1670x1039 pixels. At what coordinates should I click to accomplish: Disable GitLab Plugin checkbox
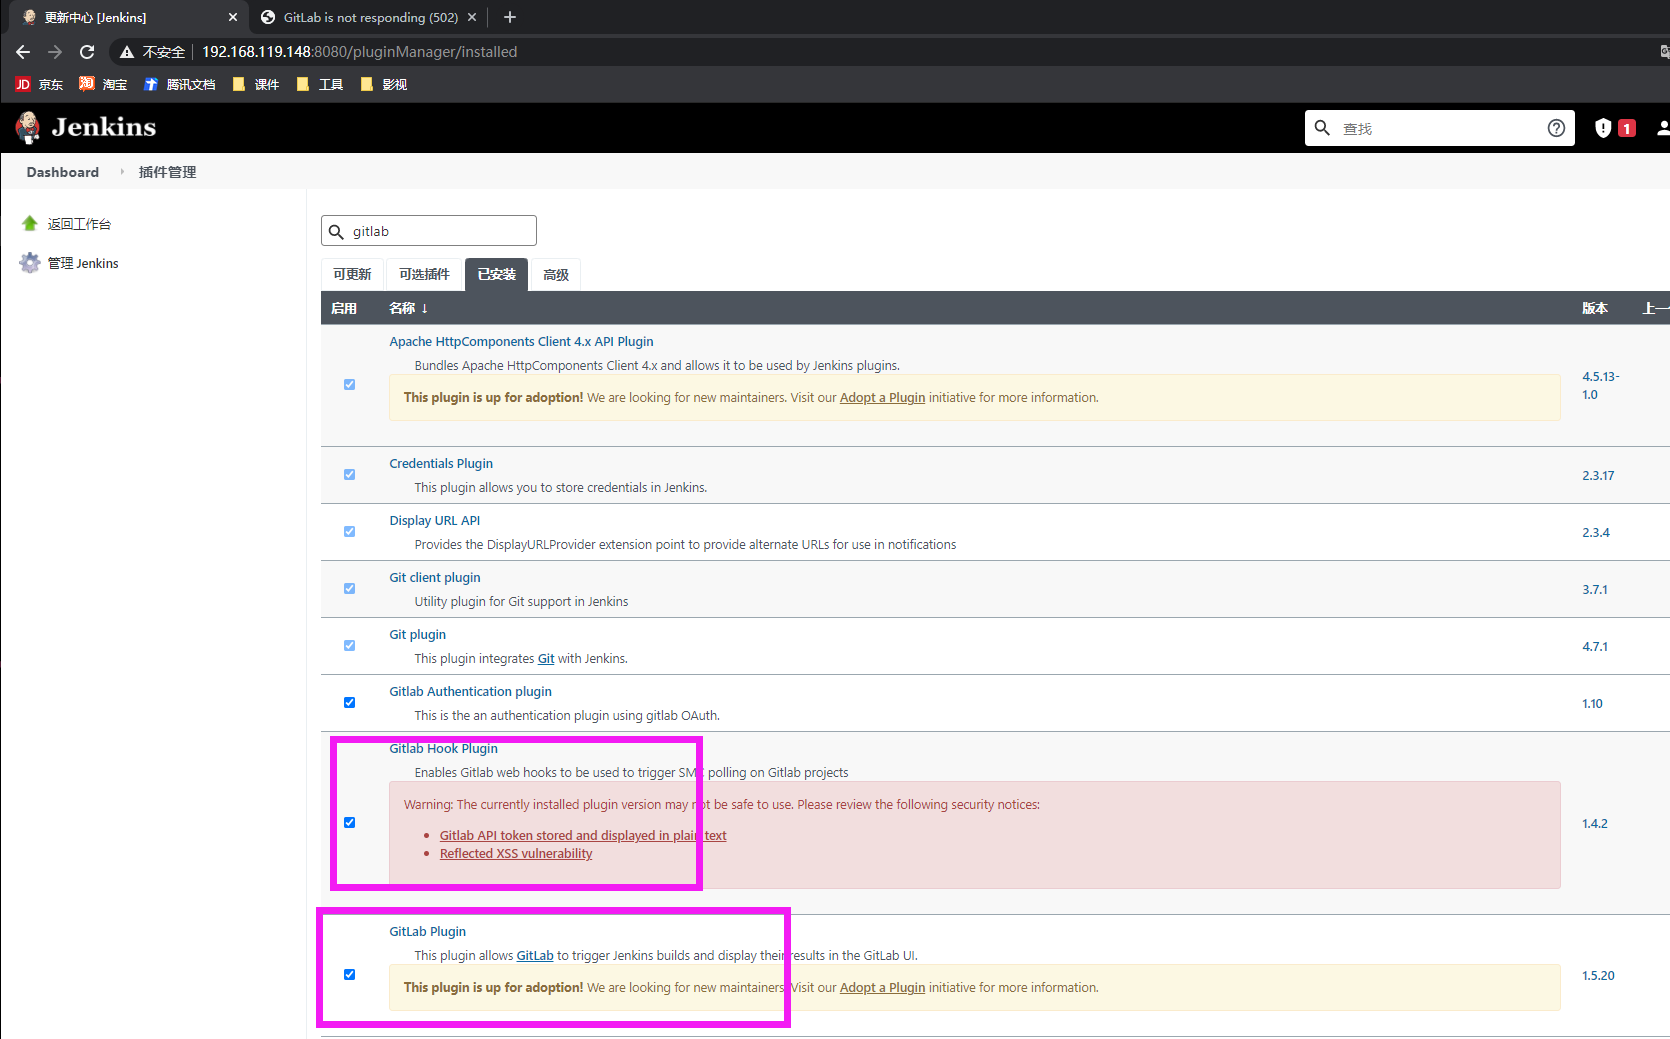[x=349, y=975]
